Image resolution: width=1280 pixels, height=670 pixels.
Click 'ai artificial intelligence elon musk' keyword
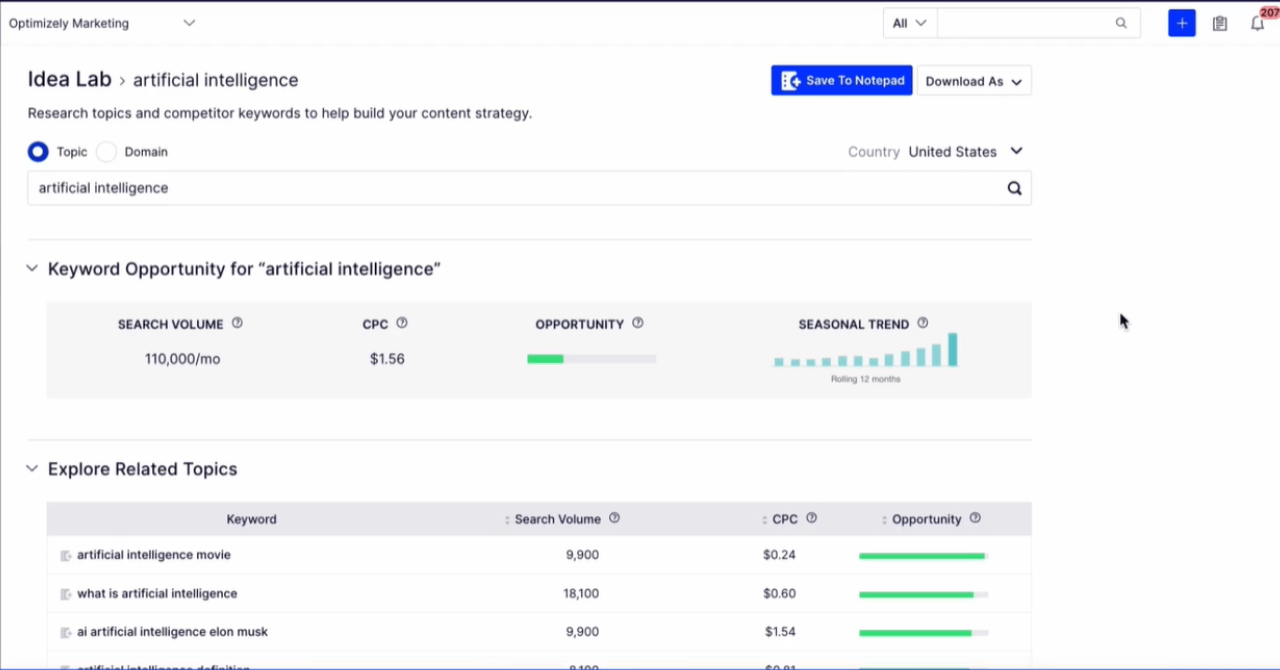pyautogui.click(x=173, y=632)
